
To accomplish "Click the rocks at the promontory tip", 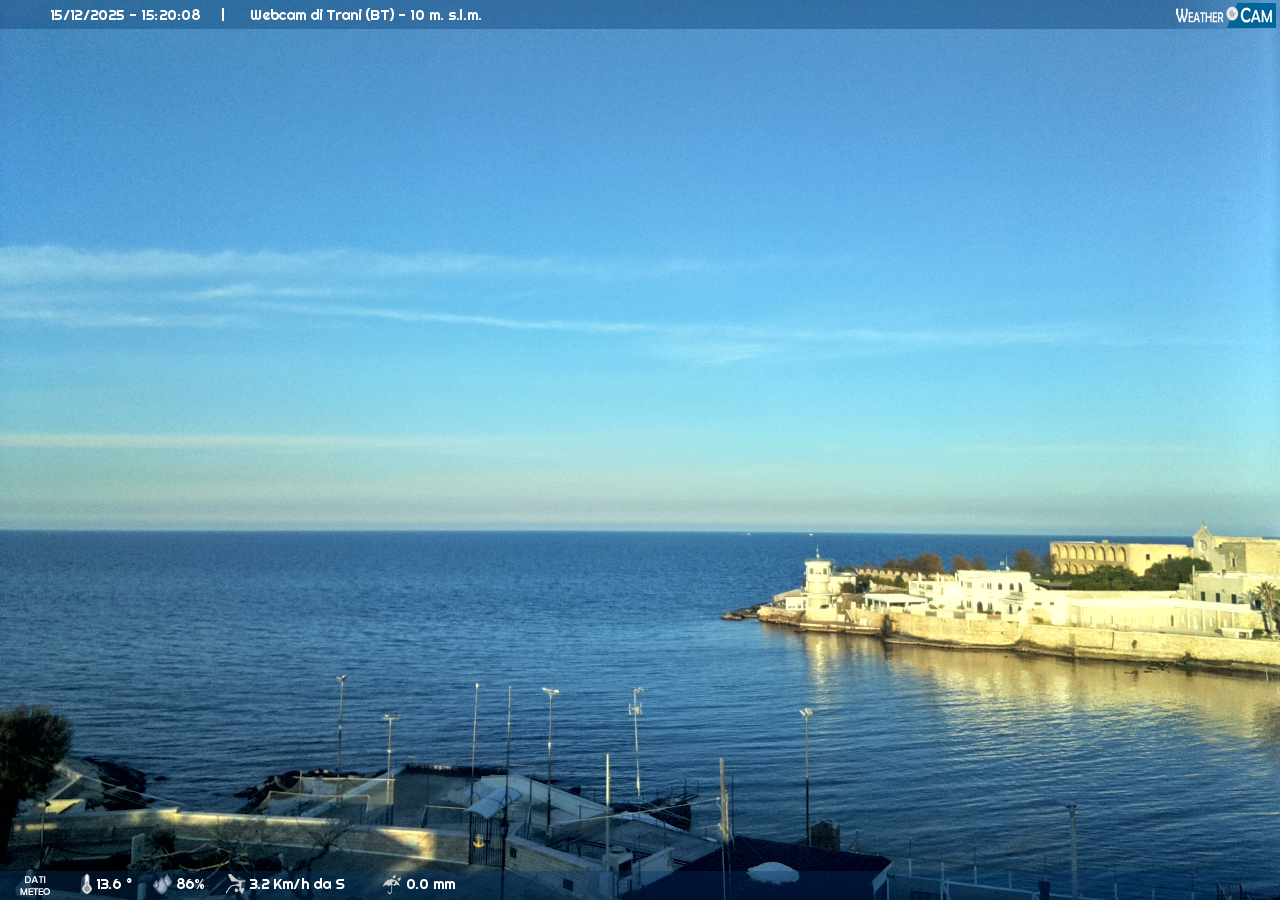I will point(742,613).
